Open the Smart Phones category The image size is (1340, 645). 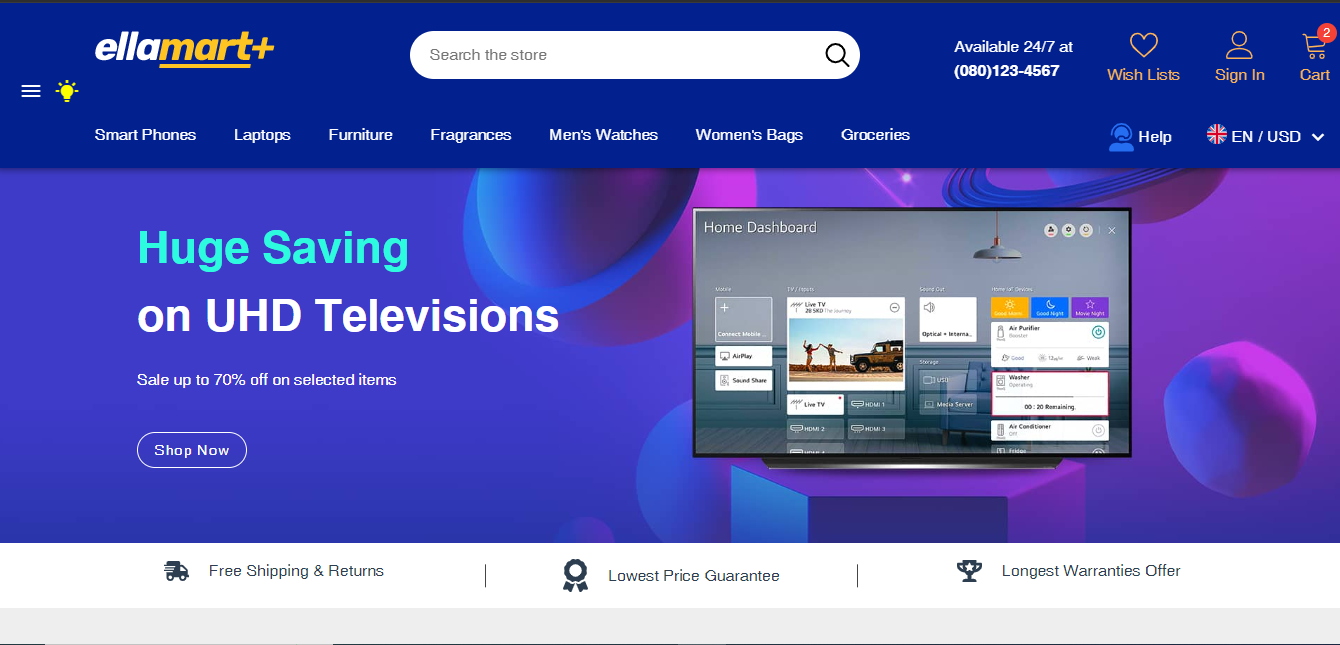pos(145,135)
